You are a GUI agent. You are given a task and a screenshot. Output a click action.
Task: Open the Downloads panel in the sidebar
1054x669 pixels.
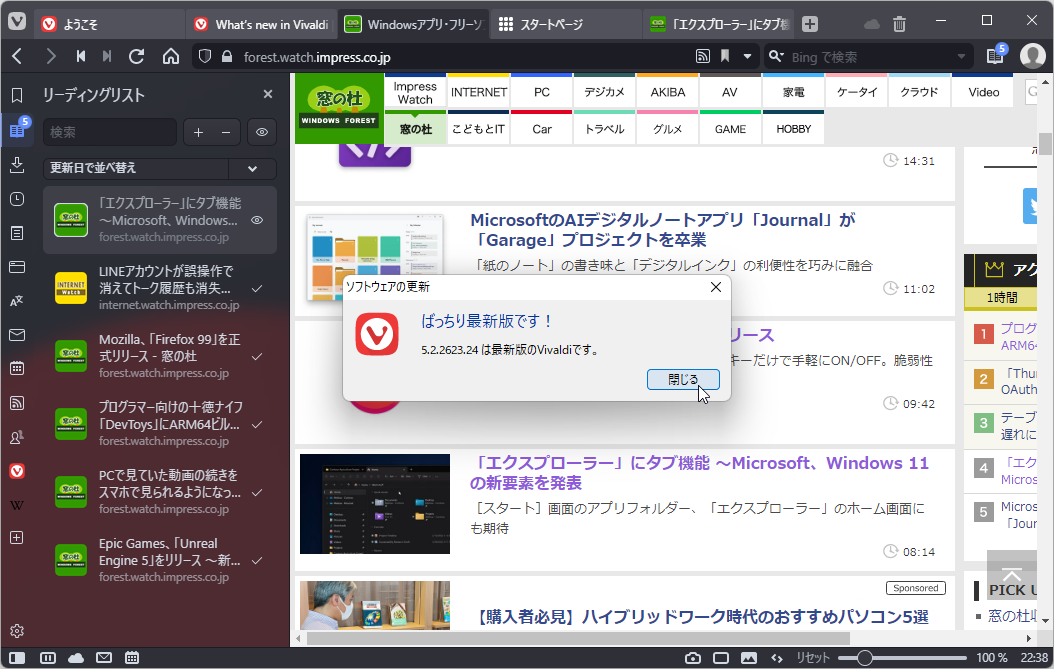click(x=15, y=163)
